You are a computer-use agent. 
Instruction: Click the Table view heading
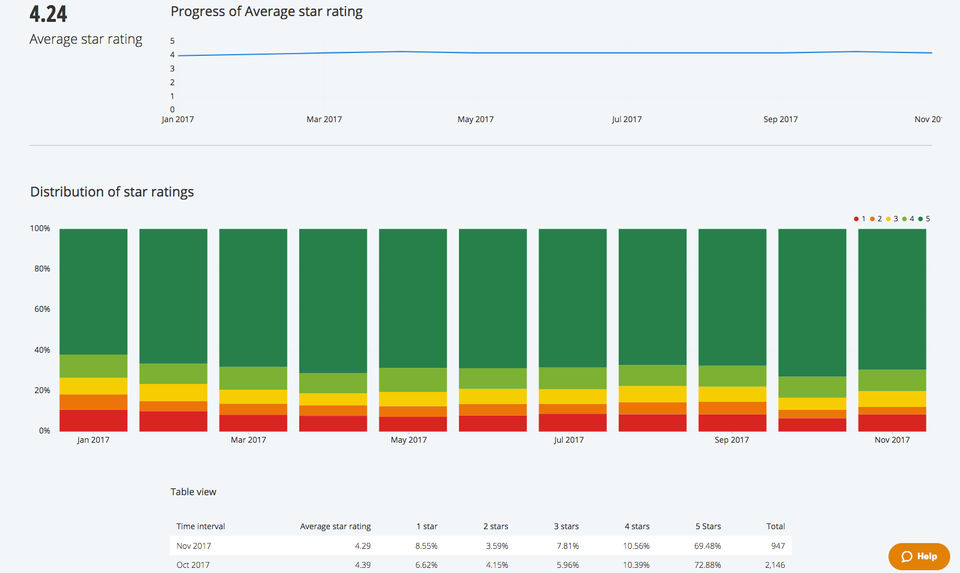pyautogui.click(x=196, y=492)
